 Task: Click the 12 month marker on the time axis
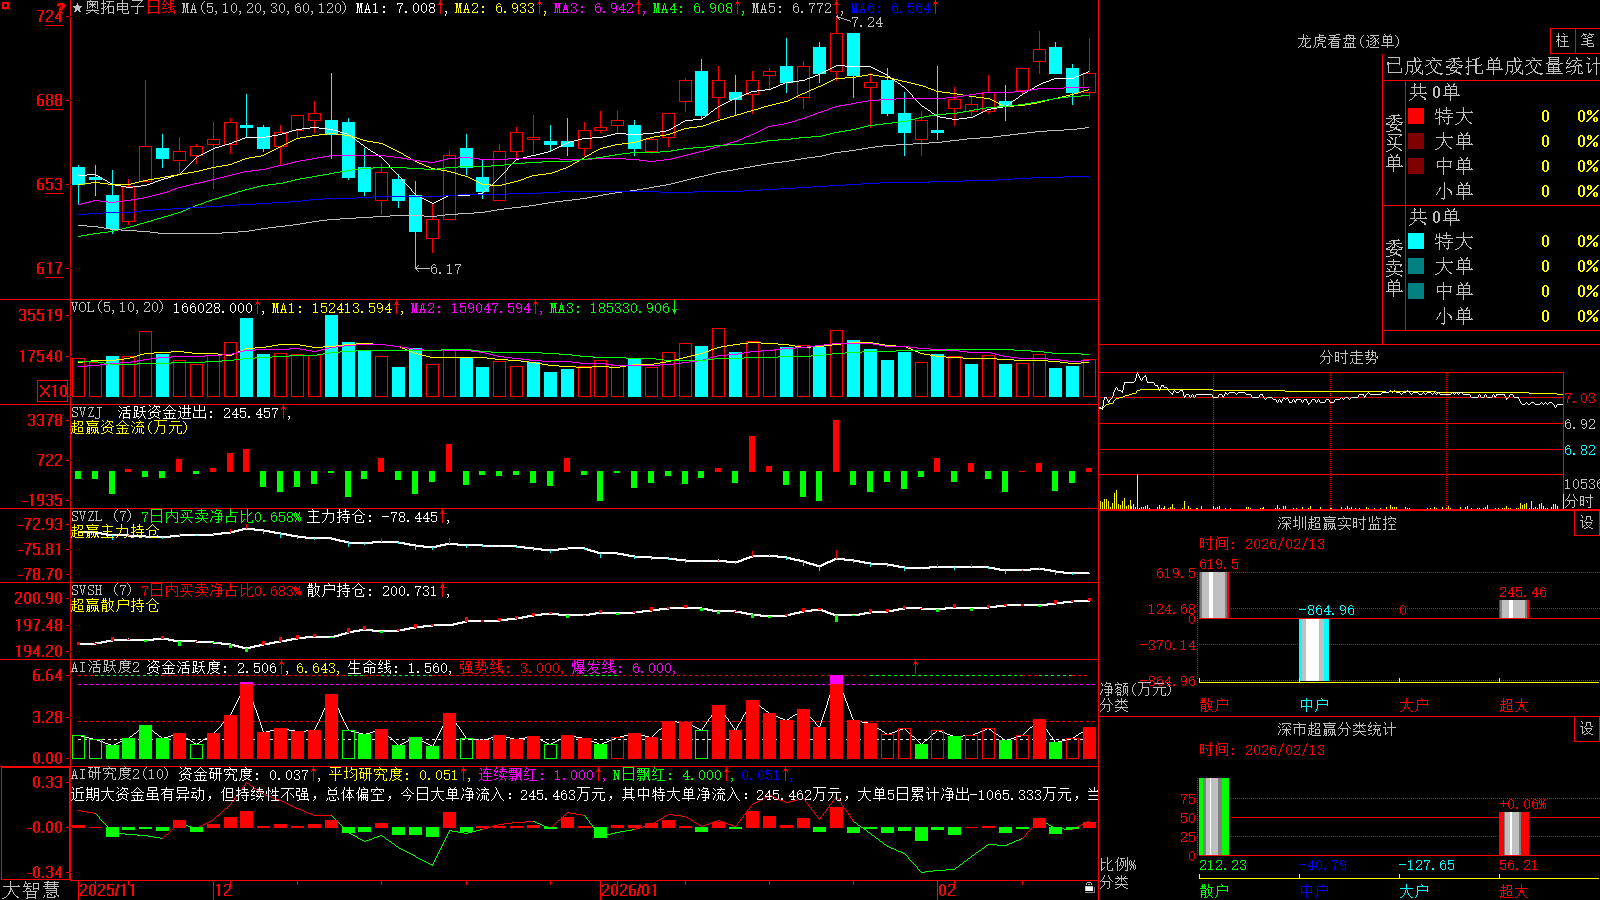[x=224, y=890]
